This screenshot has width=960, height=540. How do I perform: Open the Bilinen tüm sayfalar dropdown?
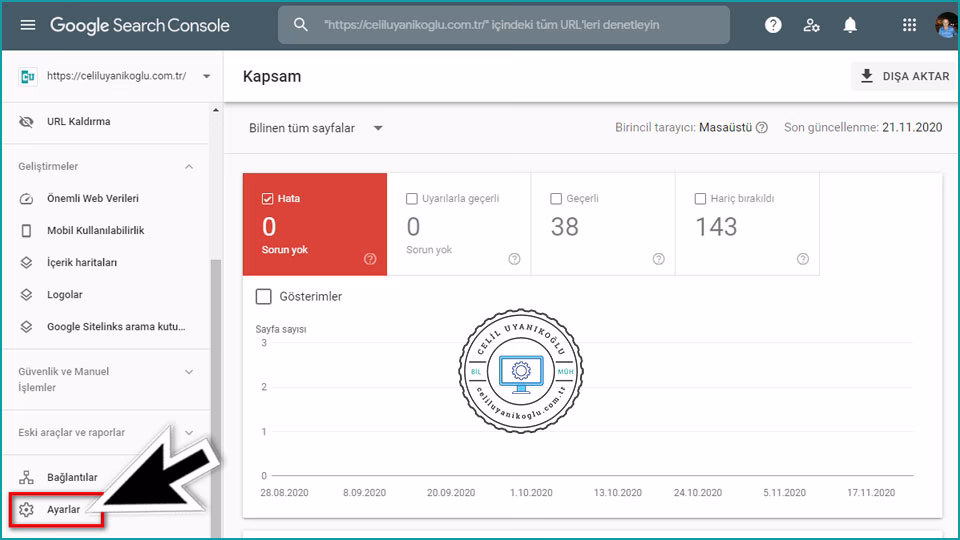tap(316, 128)
